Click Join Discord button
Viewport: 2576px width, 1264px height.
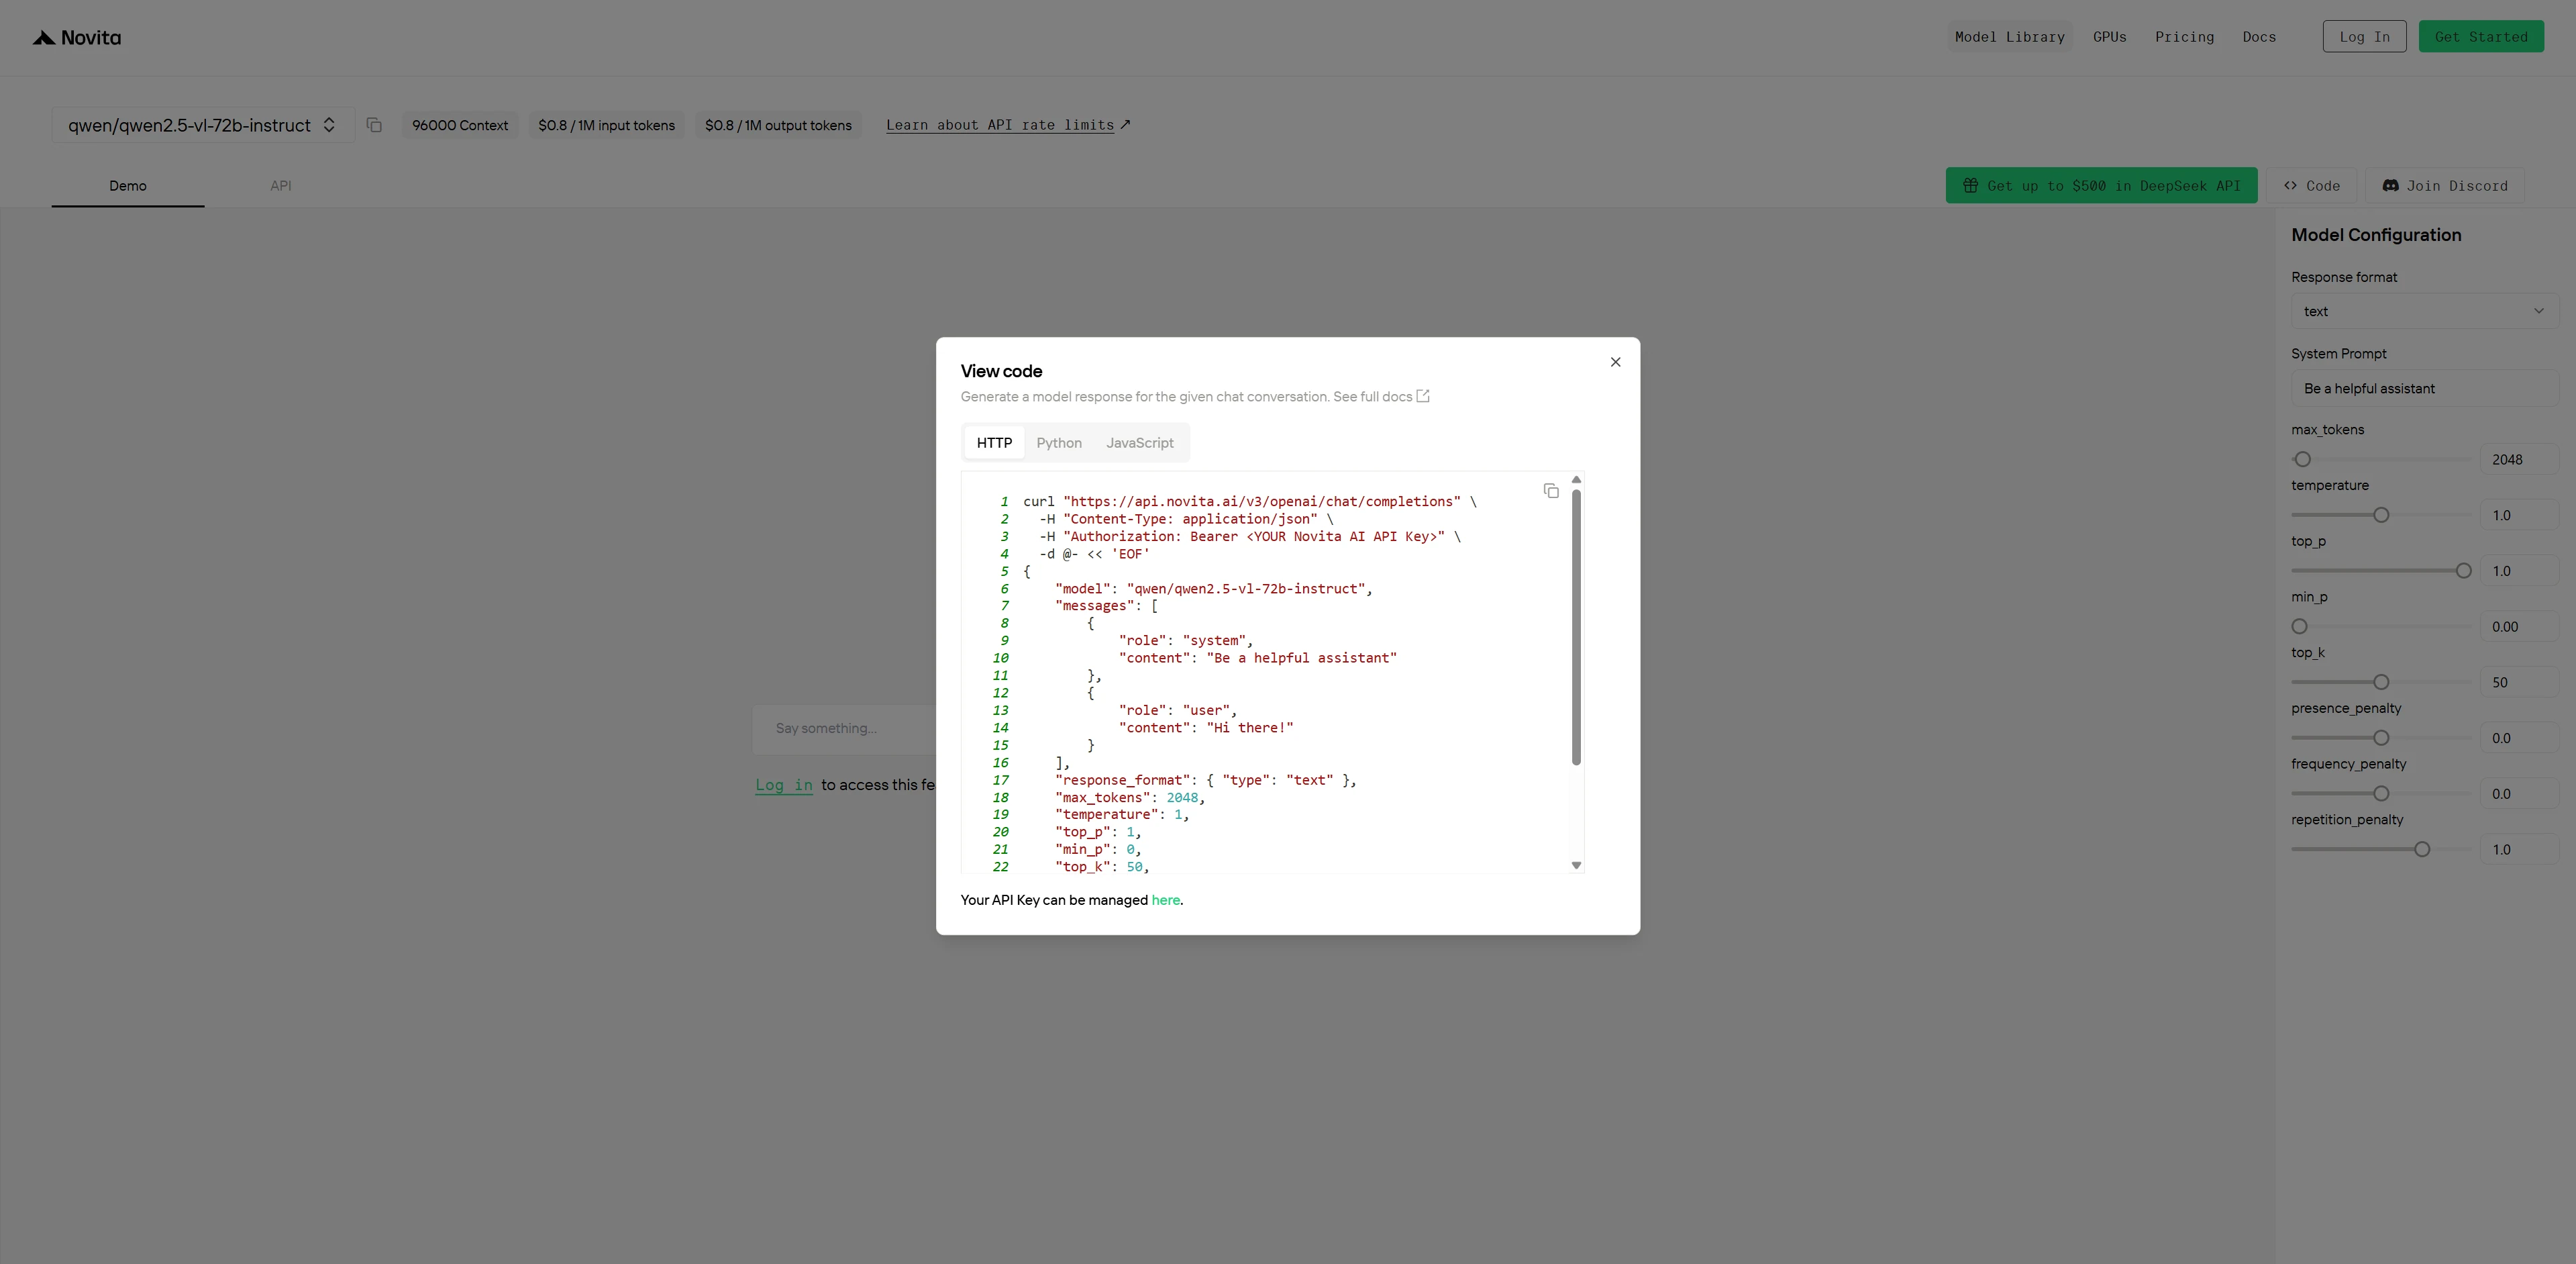[x=2445, y=185]
